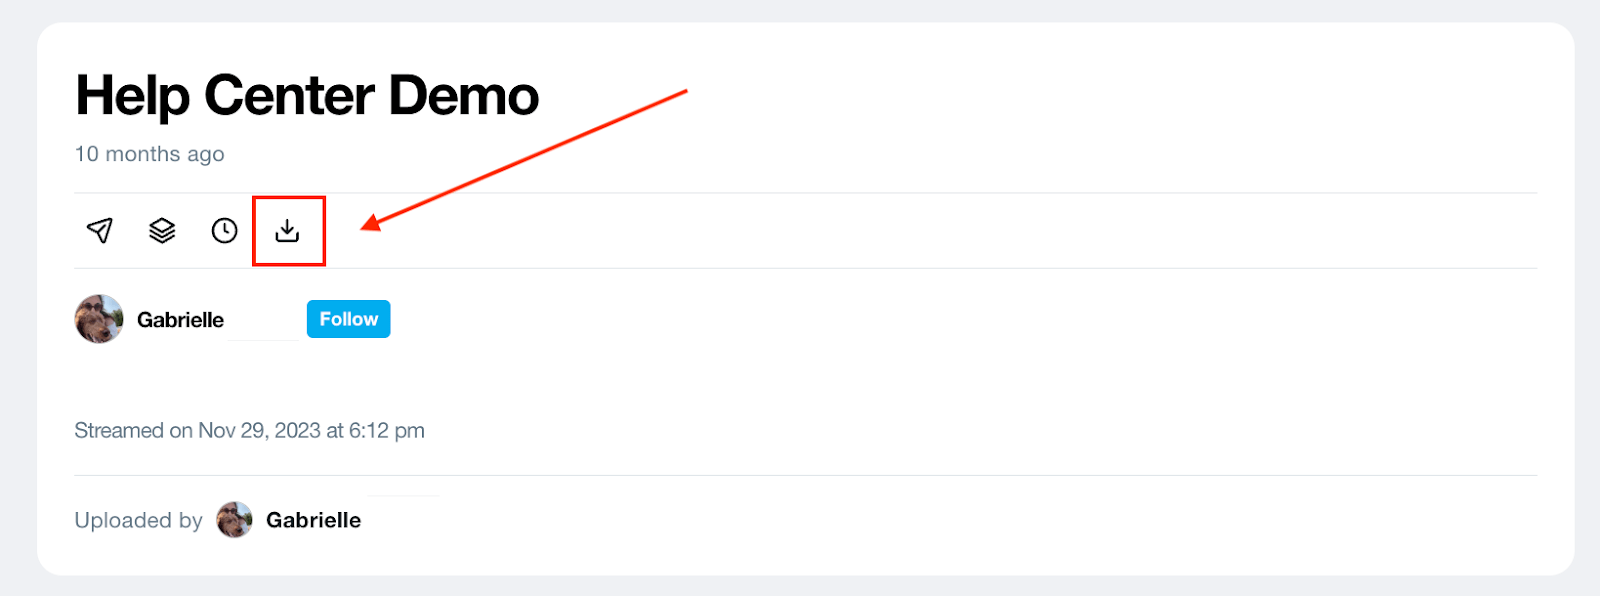Add Help Center Demo to a collection
Image resolution: width=1600 pixels, height=596 pixels.
coord(161,231)
